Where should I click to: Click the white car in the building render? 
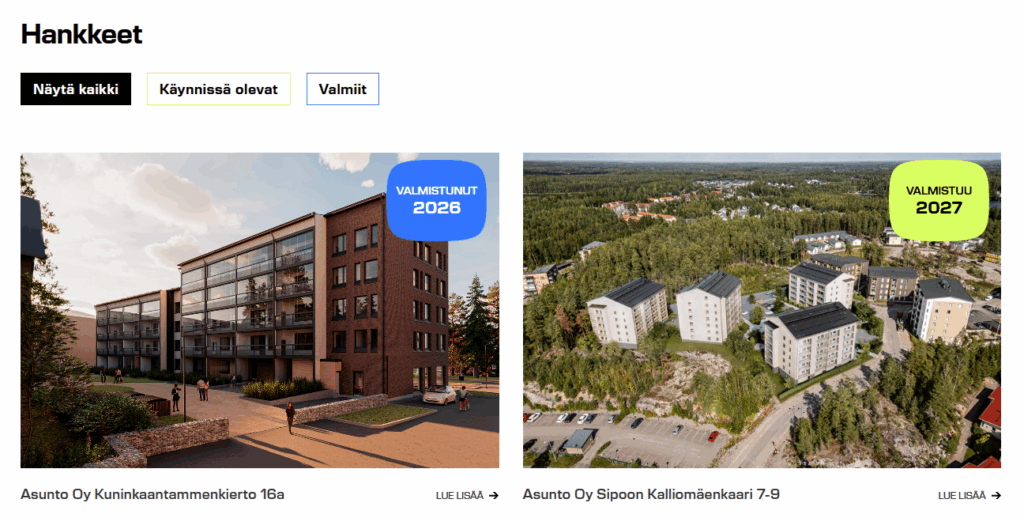[440, 395]
